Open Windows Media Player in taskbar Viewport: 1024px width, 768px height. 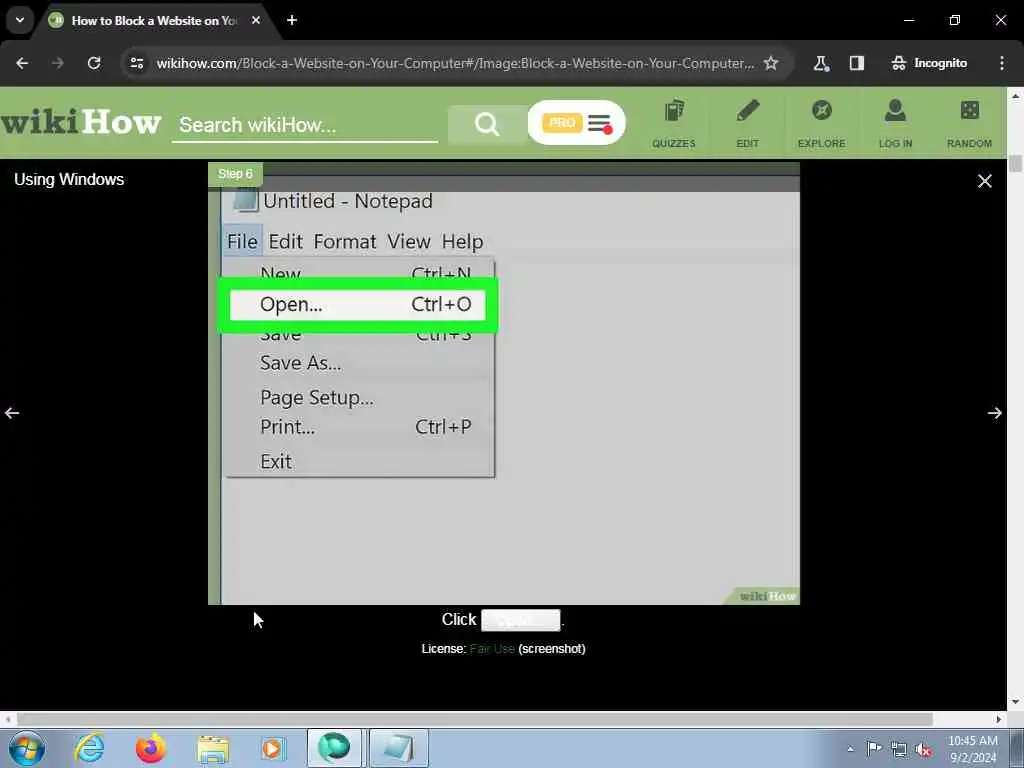click(273, 748)
